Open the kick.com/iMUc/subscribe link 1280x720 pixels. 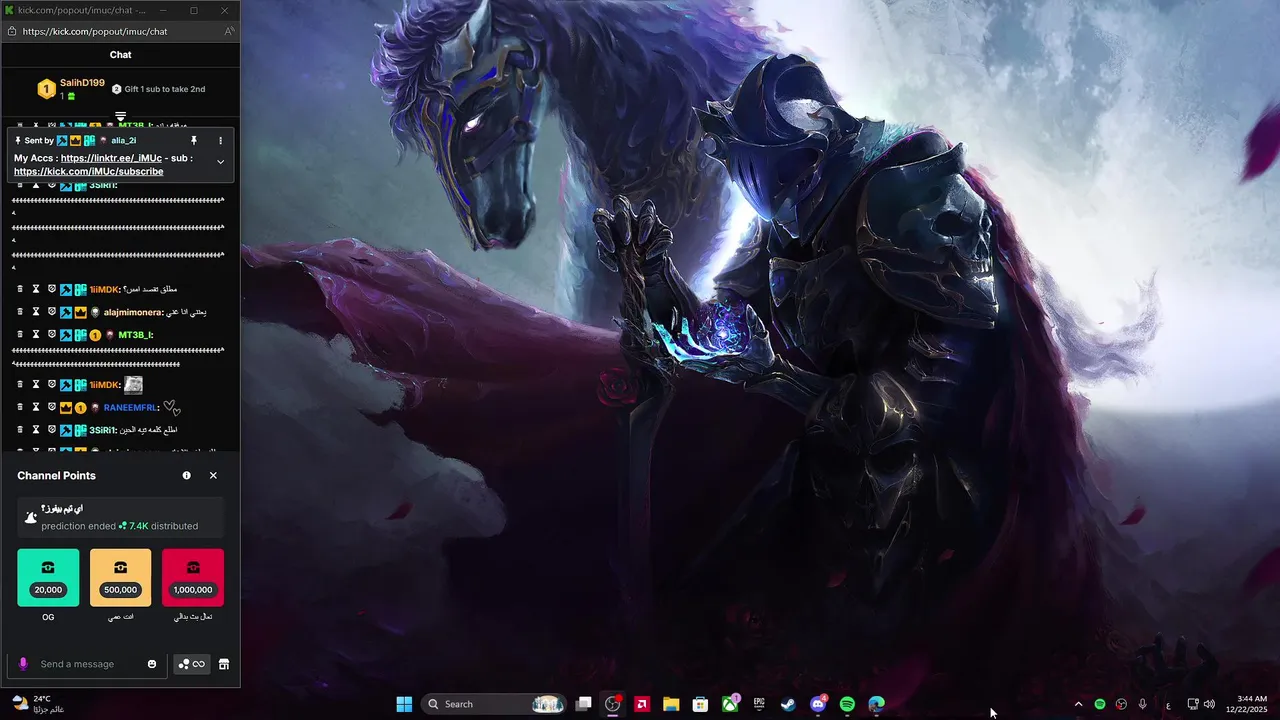(x=88, y=172)
